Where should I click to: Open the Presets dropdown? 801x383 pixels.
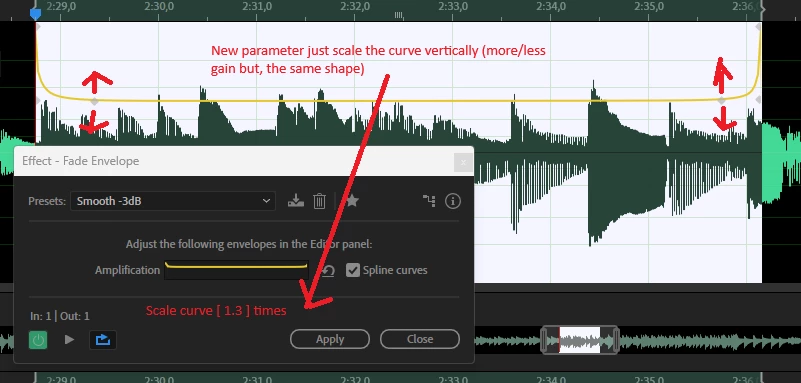click(x=173, y=201)
